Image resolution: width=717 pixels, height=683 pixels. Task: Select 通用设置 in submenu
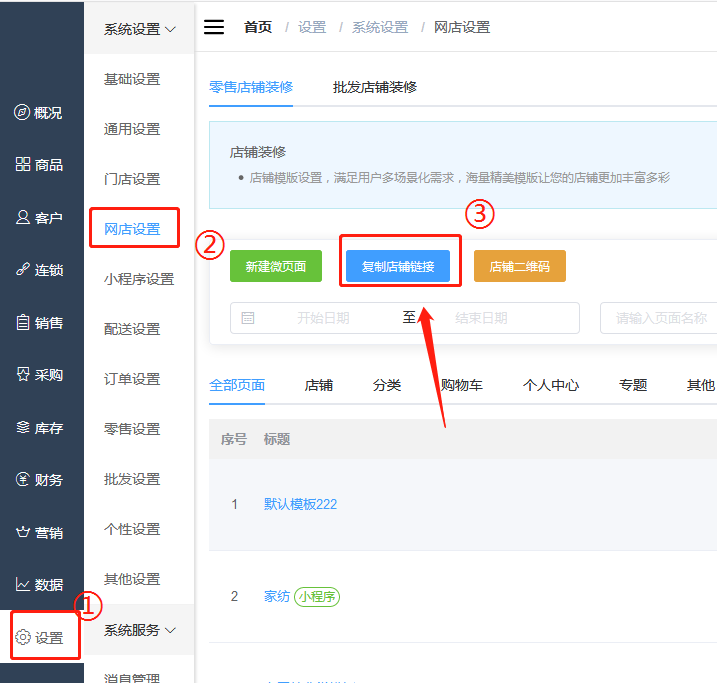[132, 129]
